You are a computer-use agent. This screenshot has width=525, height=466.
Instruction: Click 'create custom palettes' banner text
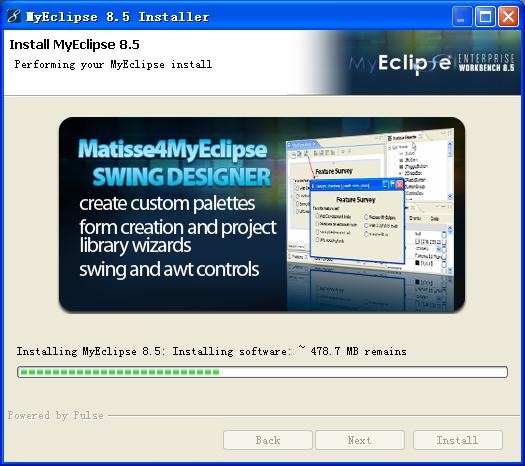(167, 204)
